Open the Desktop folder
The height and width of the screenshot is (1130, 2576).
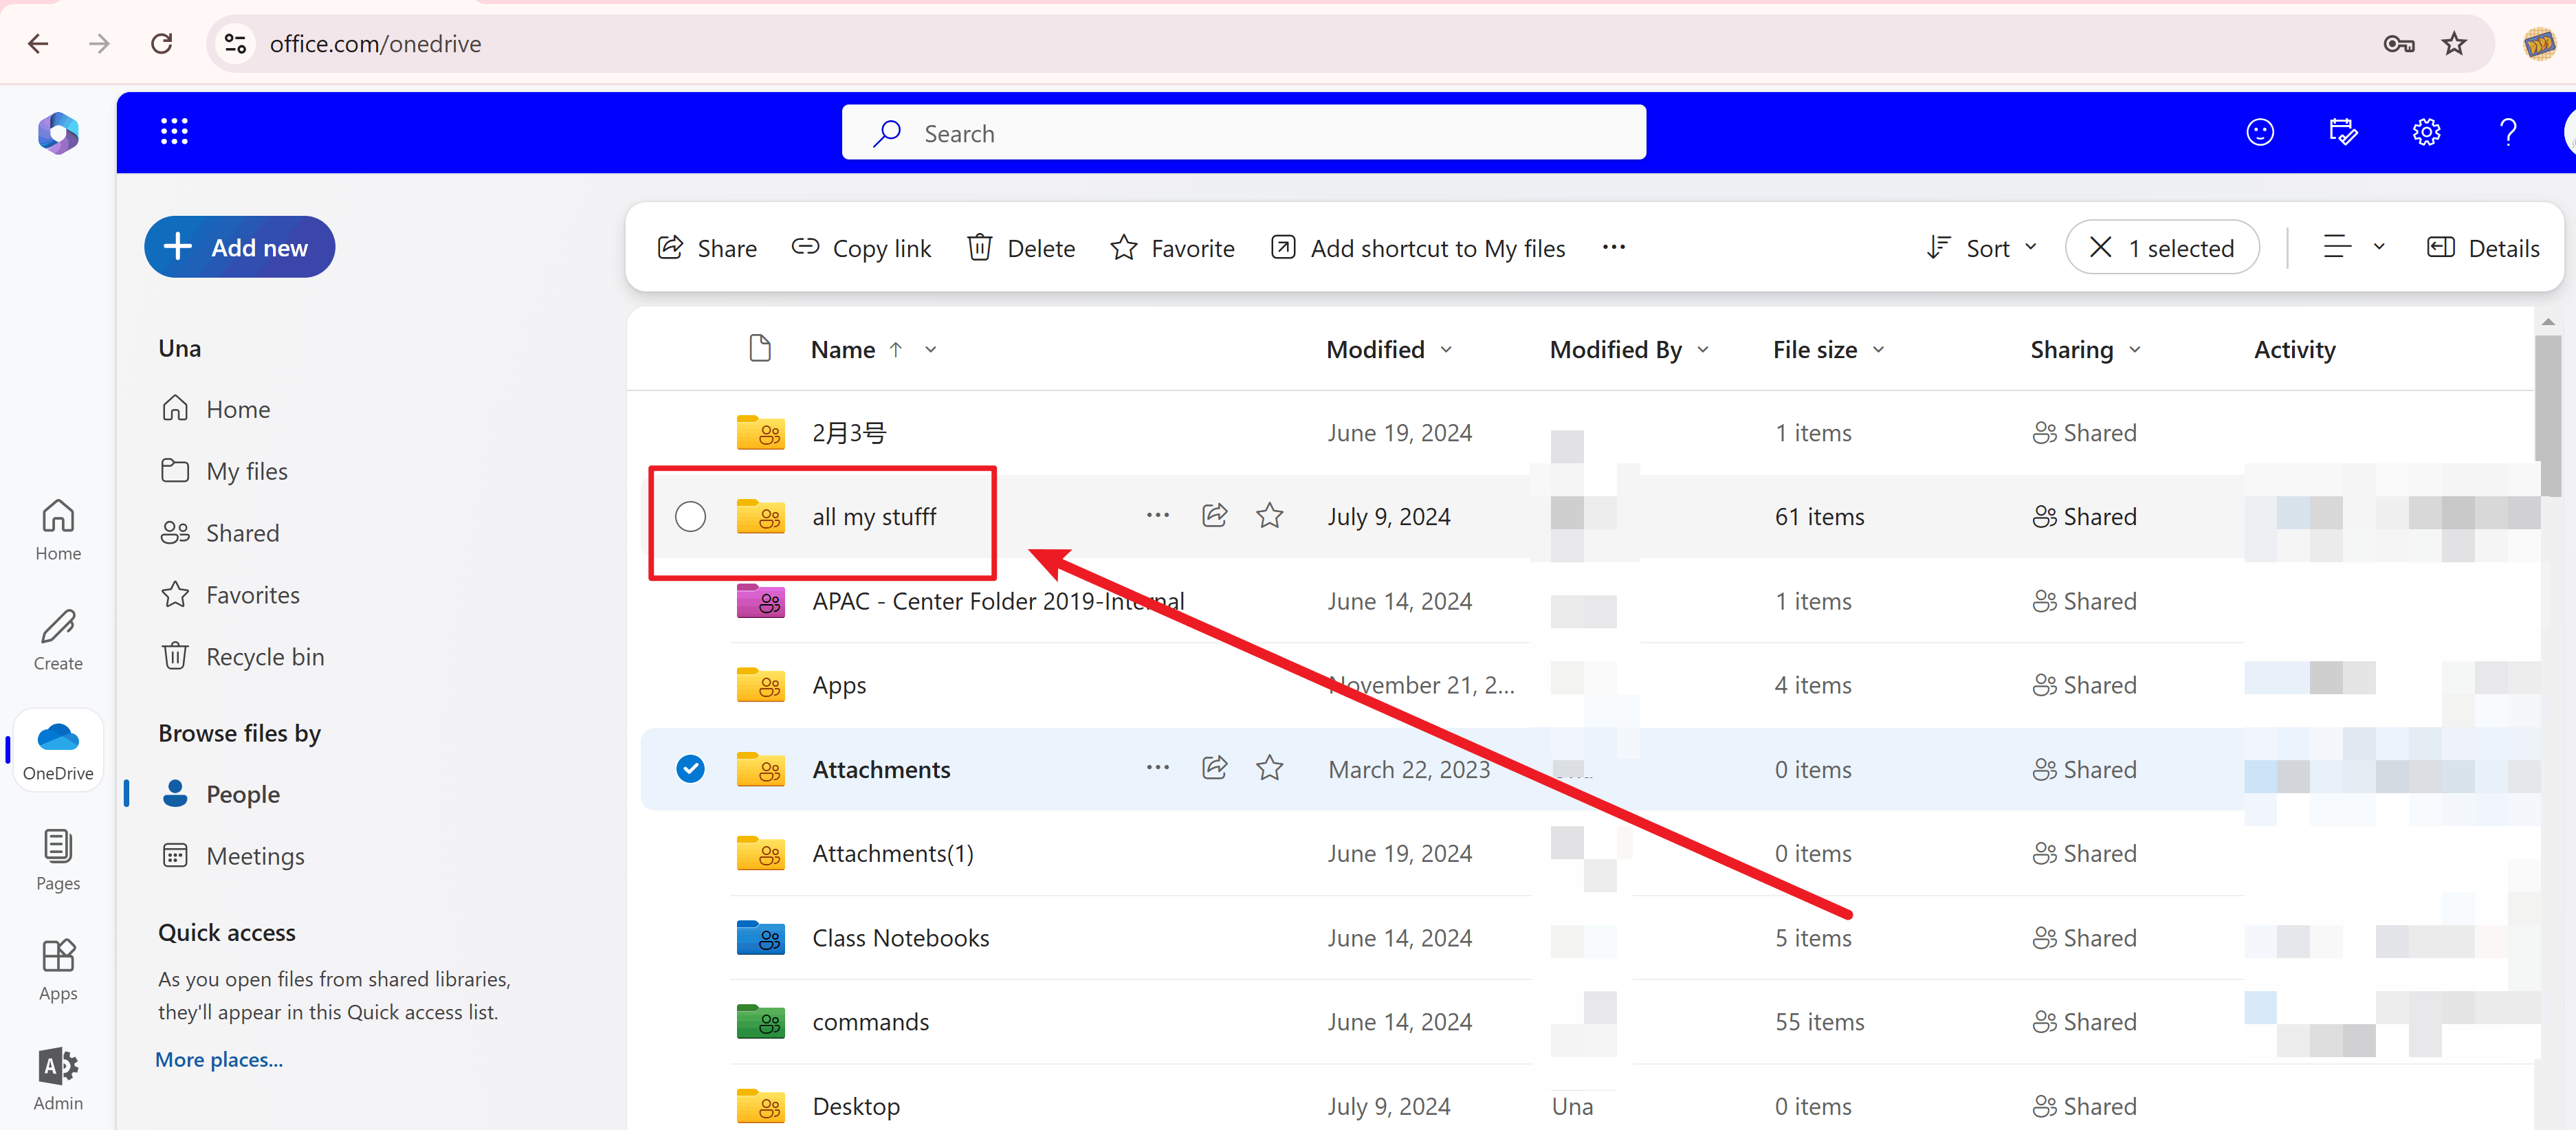click(856, 1106)
